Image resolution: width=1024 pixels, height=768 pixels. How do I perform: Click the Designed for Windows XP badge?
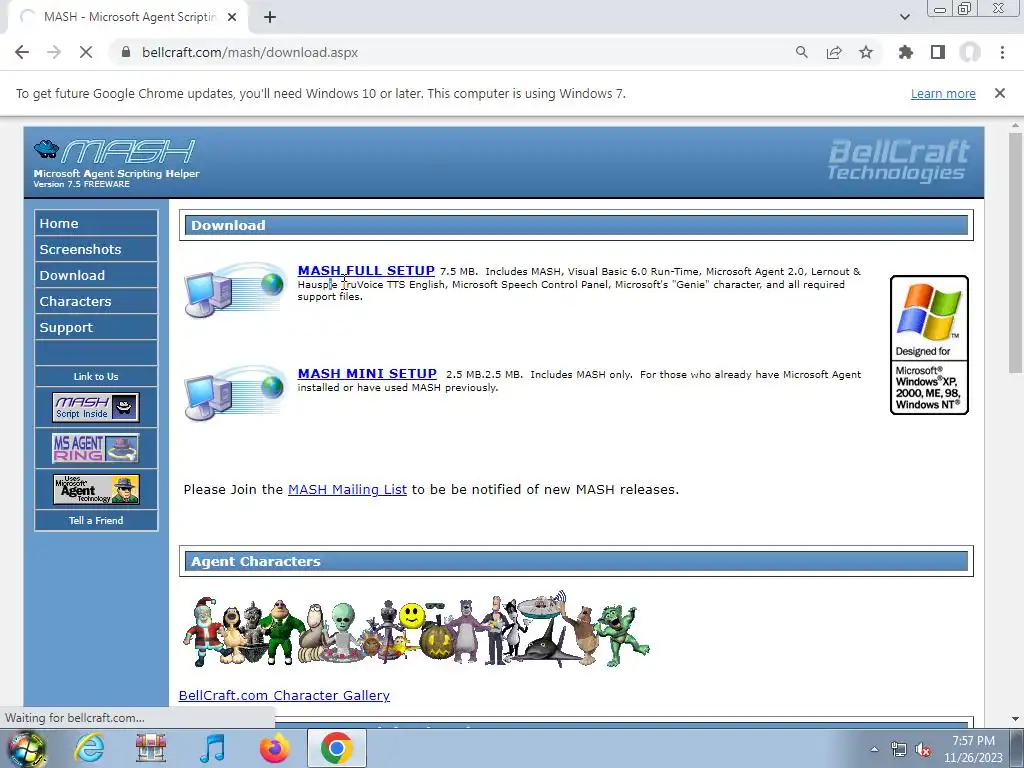click(929, 345)
